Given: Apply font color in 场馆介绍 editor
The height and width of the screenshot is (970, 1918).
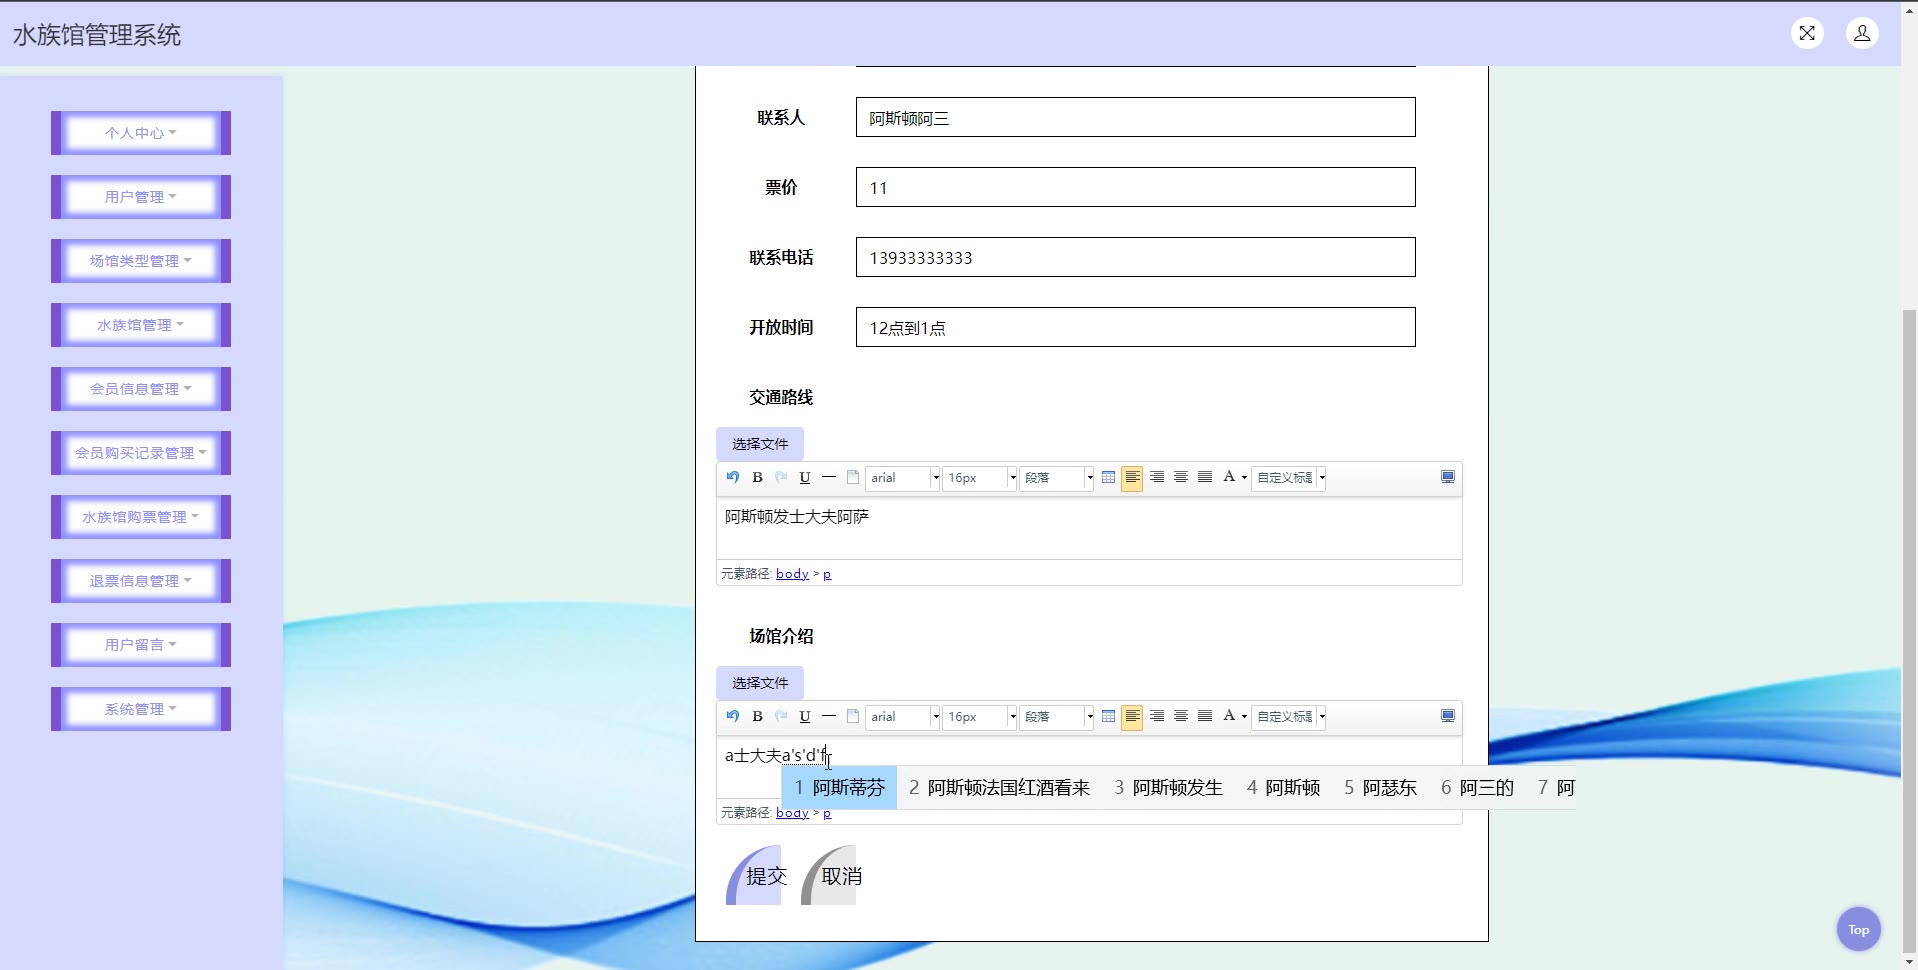Looking at the screenshot, I should (x=1229, y=716).
